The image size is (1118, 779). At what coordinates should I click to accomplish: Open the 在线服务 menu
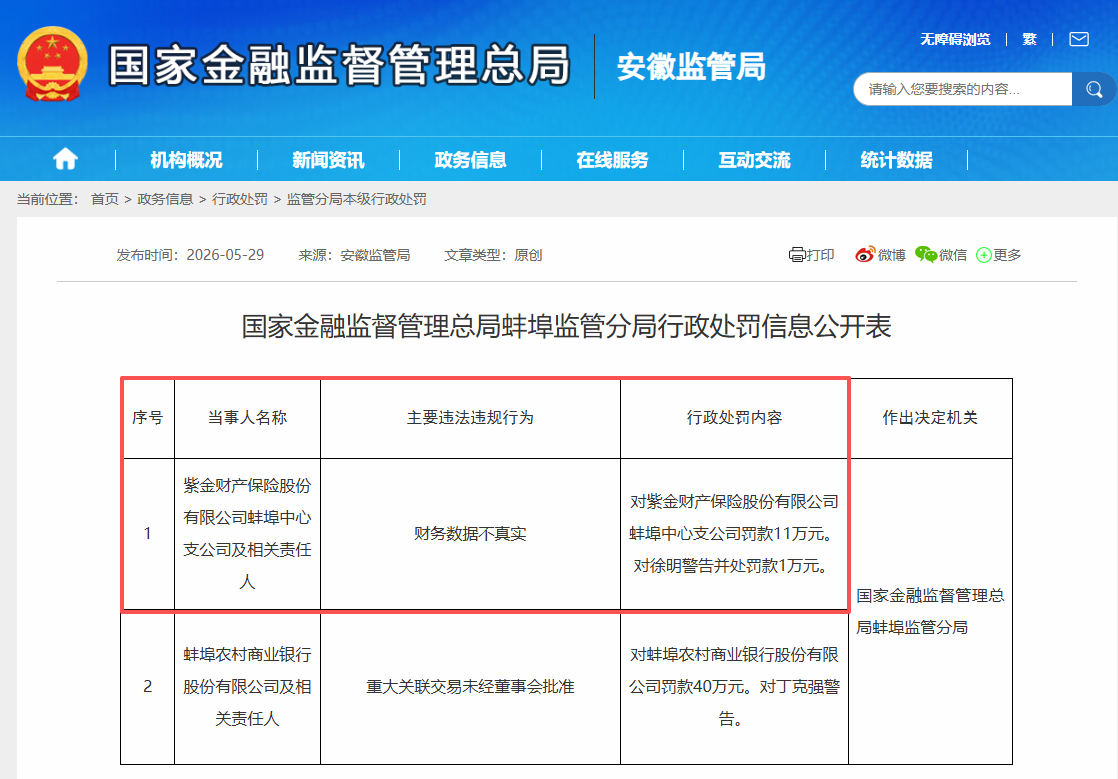point(612,160)
